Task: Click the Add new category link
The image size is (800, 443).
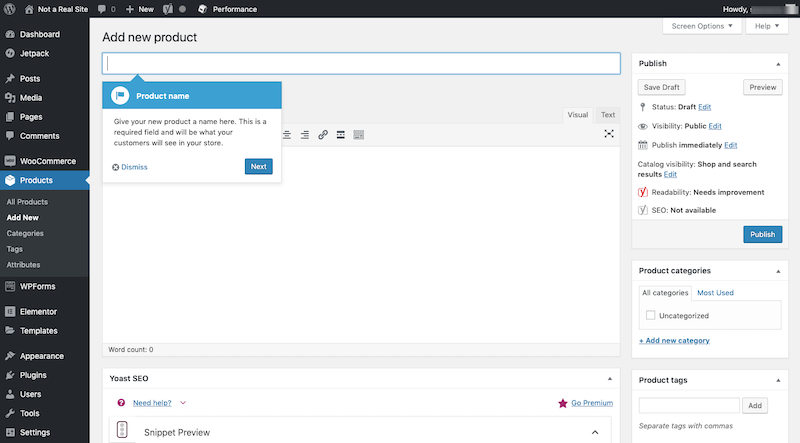Action: click(x=674, y=341)
